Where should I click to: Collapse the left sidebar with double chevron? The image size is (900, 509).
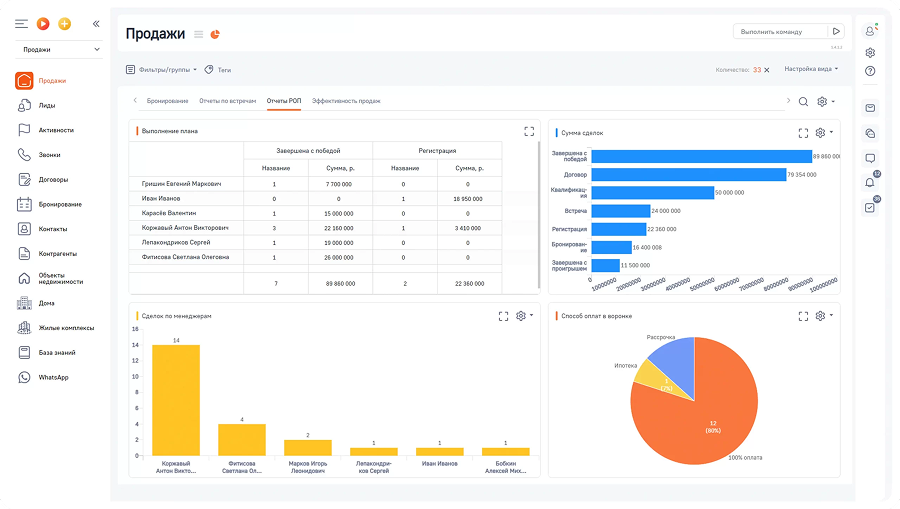click(95, 23)
